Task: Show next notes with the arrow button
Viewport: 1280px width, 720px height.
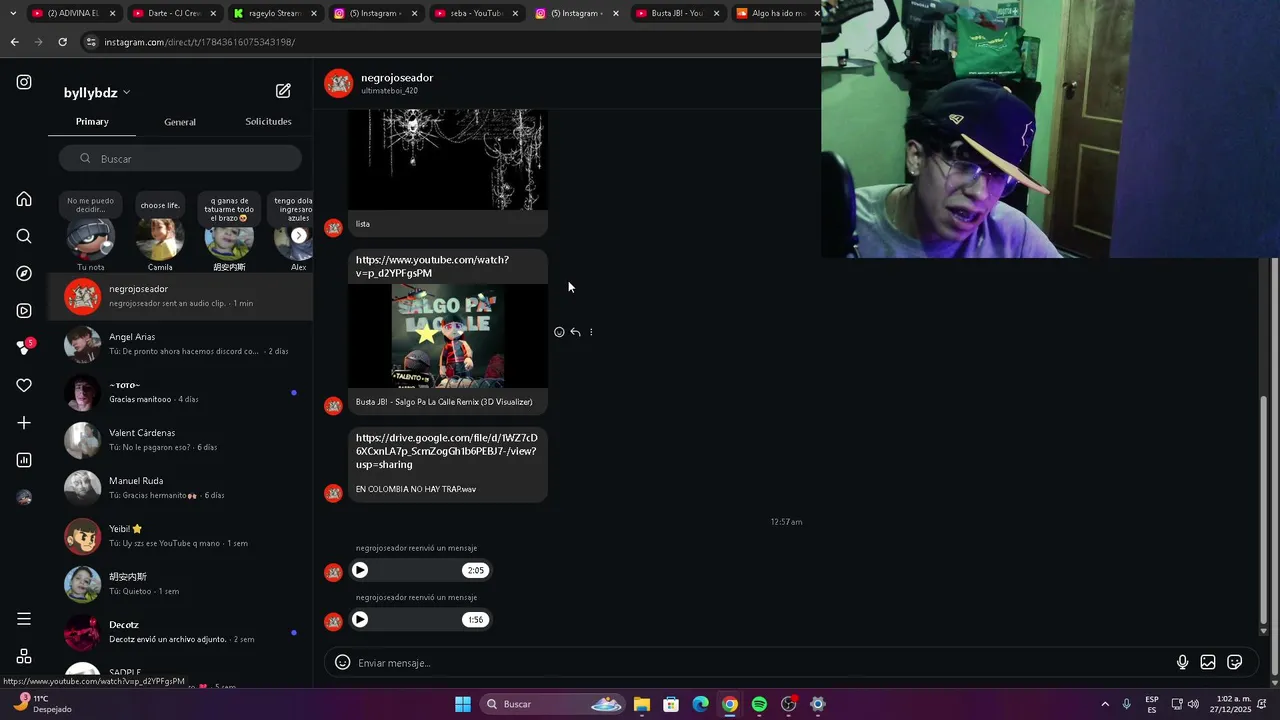Action: click(x=298, y=235)
